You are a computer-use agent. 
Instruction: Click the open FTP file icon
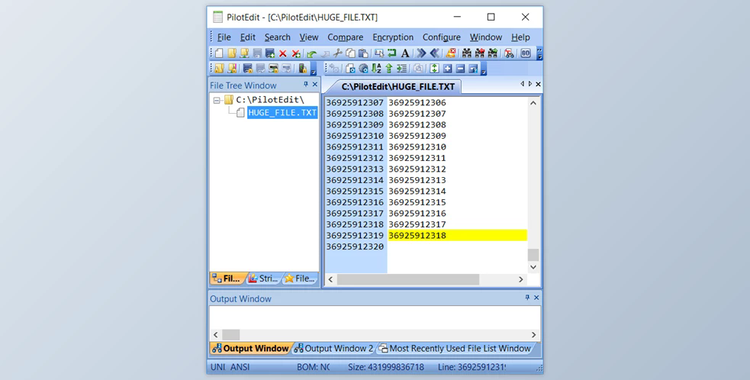click(x=245, y=53)
